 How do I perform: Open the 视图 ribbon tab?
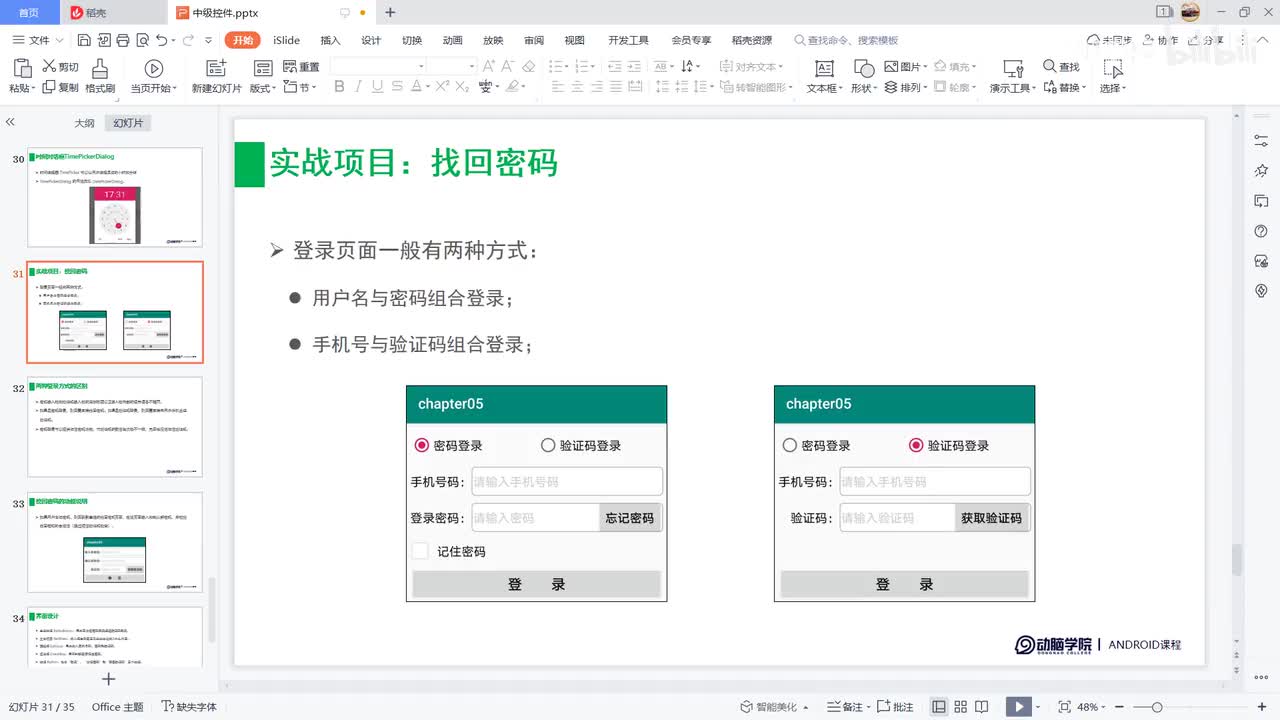pos(574,40)
